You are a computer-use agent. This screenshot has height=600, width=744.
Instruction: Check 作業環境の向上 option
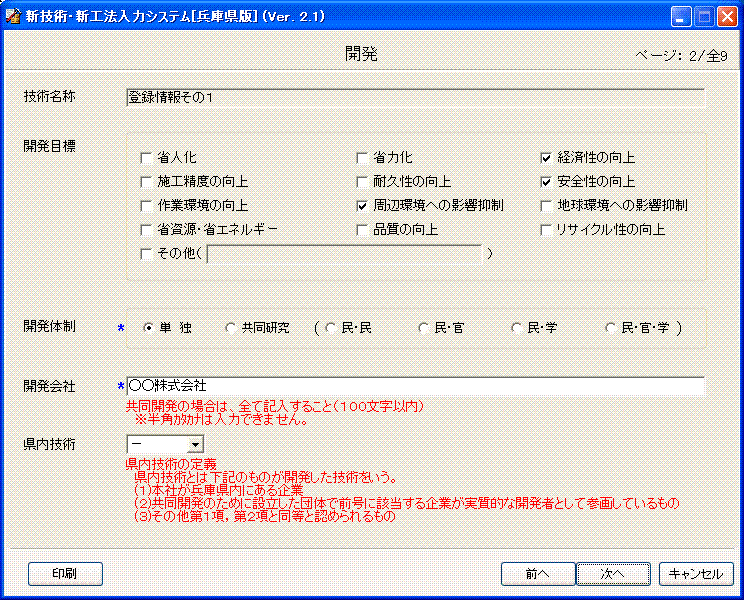[146, 206]
